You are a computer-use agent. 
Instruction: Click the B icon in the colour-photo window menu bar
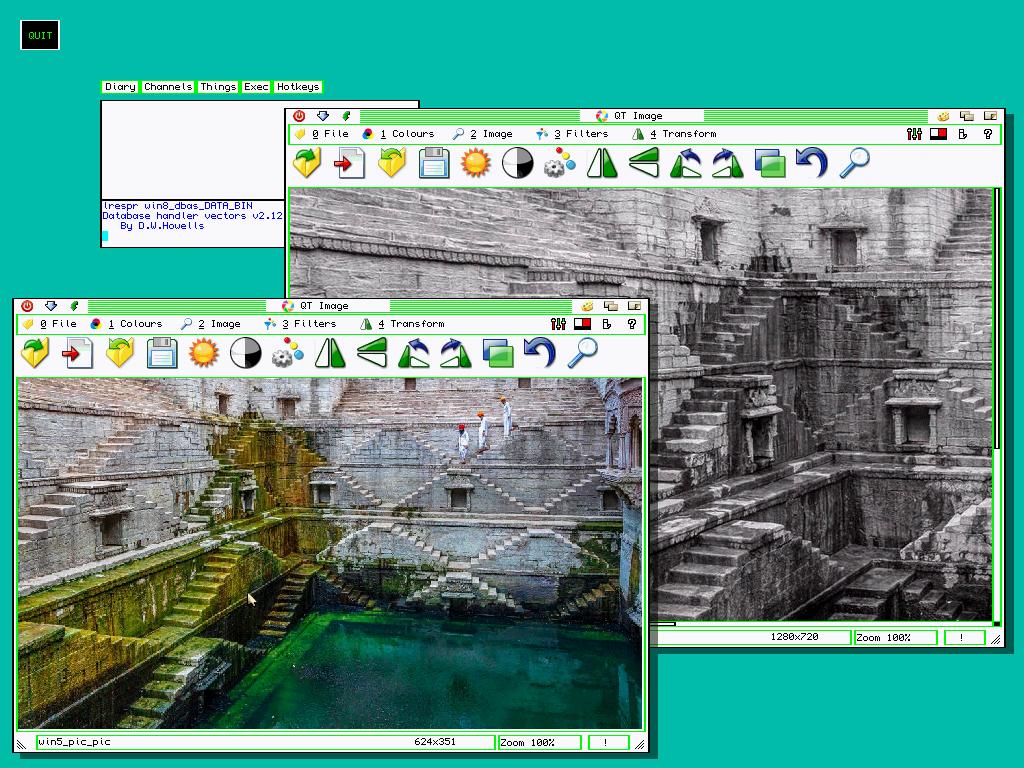[x=607, y=324]
